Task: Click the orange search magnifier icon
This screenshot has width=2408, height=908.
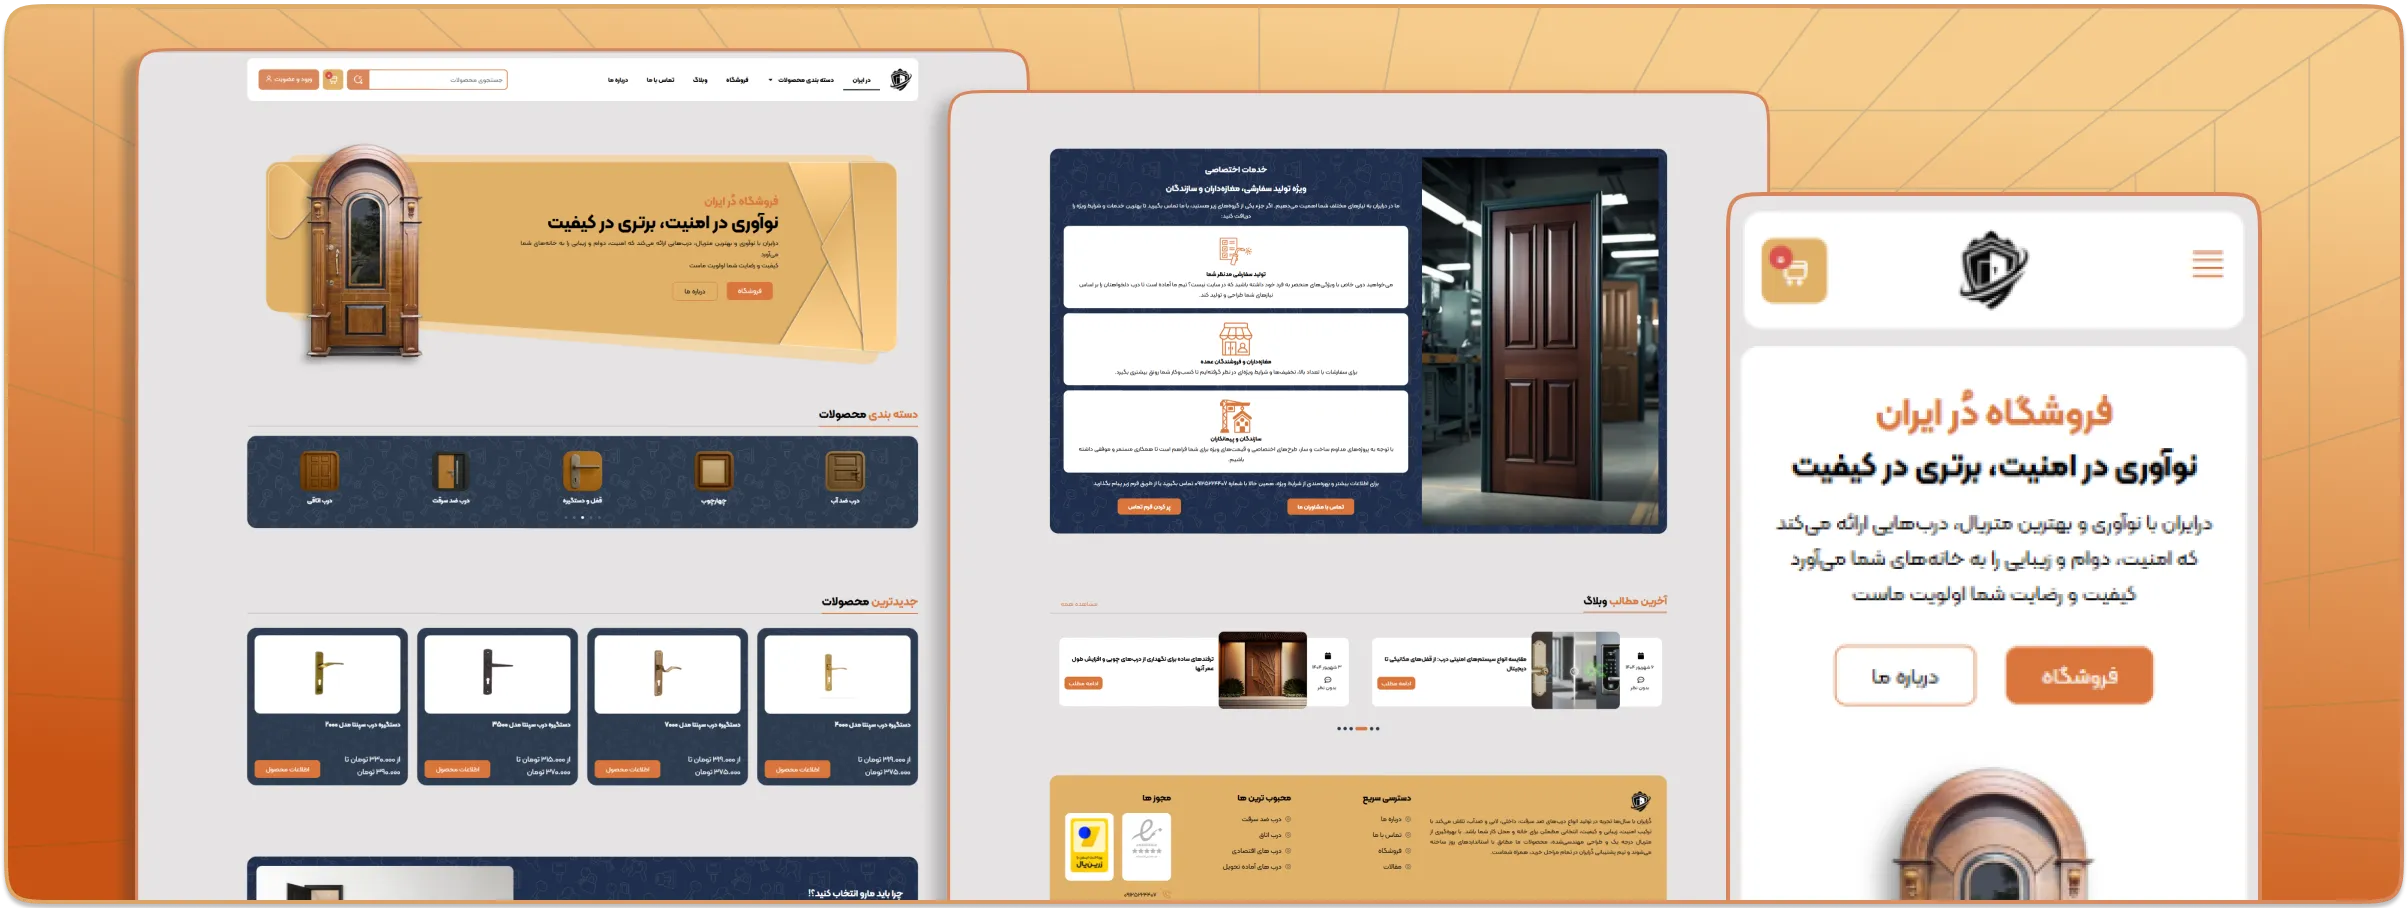Action: [358, 80]
